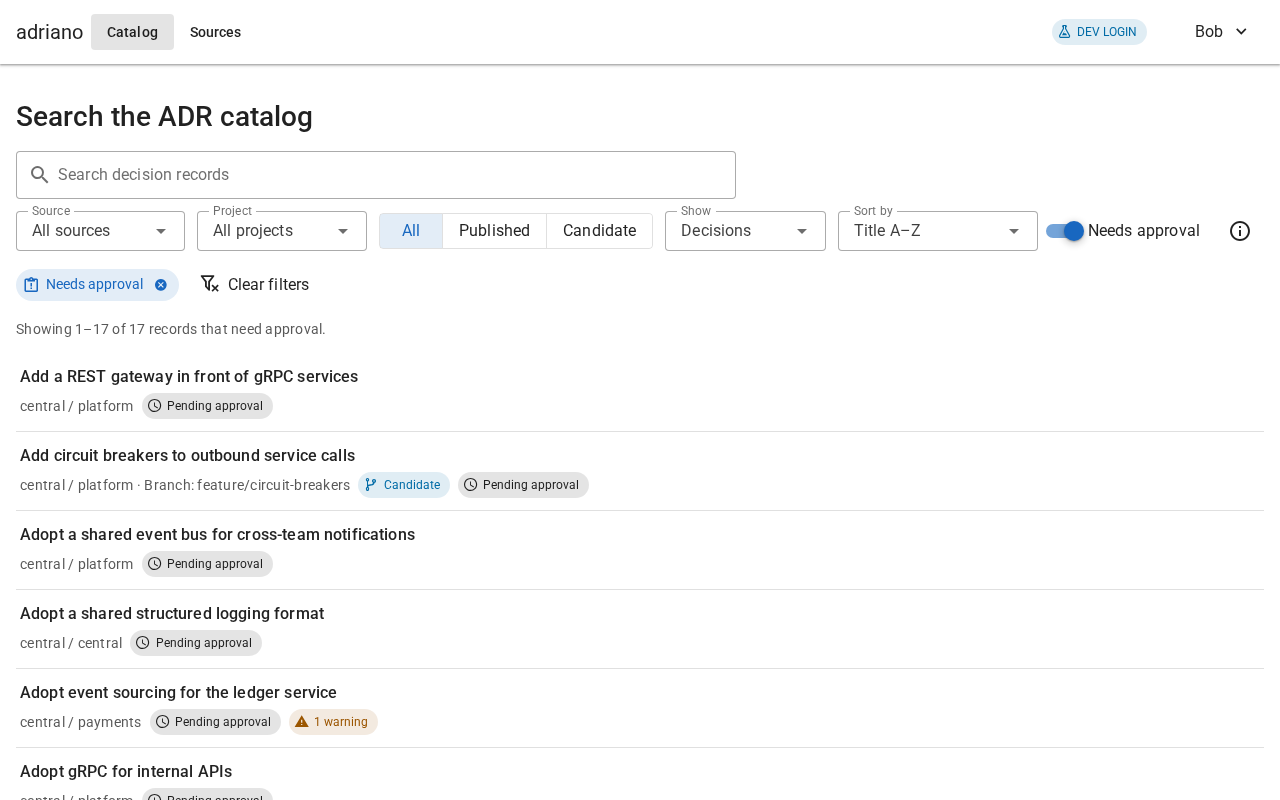Viewport: 1280px width, 800px height.
Task: Remove the Needs approval filter chip
Action: (x=161, y=285)
